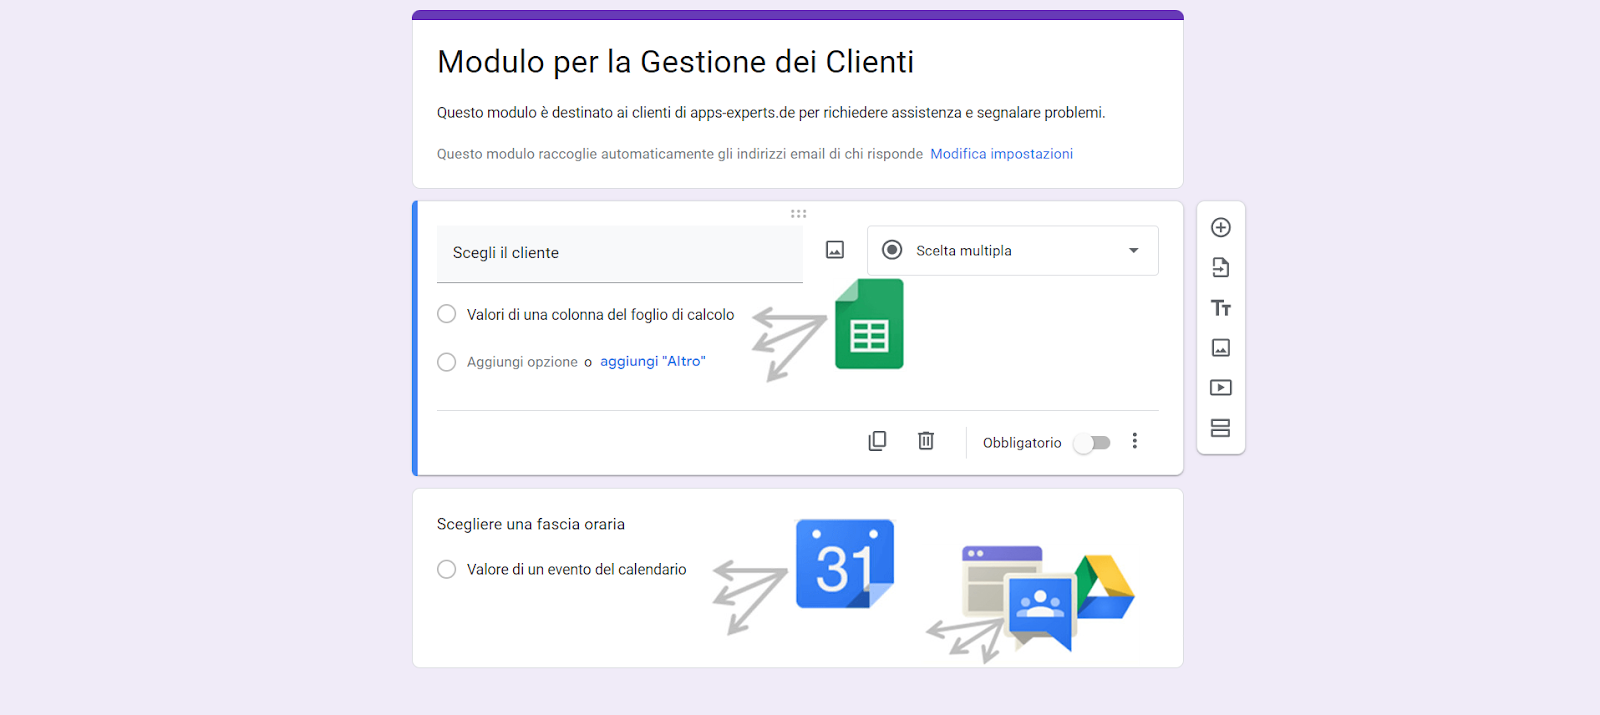Add a new section with sidebar icon
Viewport: 1600px width, 715px height.
(x=1220, y=428)
